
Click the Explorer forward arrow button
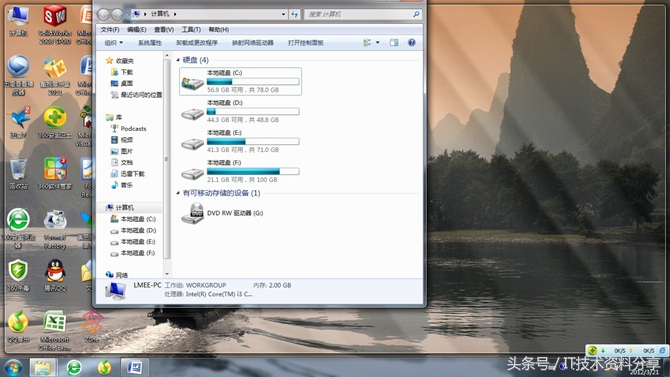click(117, 15)
